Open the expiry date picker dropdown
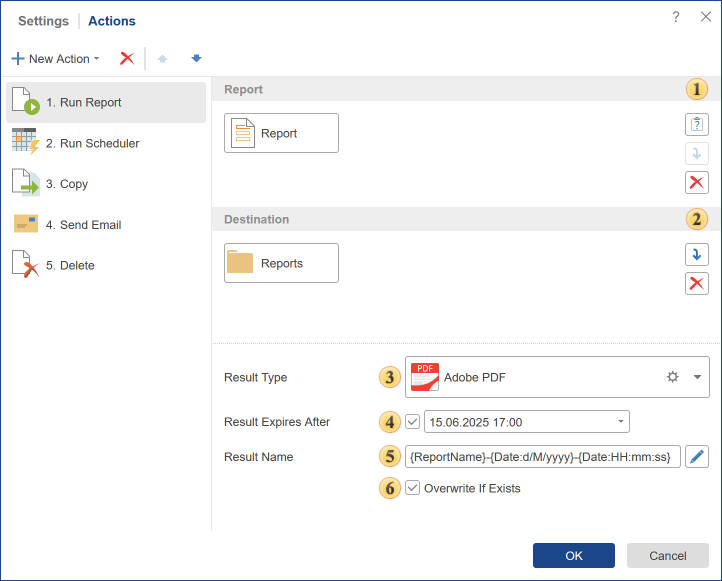The height and width of the screenshot is (581, 722). [620, 422]
